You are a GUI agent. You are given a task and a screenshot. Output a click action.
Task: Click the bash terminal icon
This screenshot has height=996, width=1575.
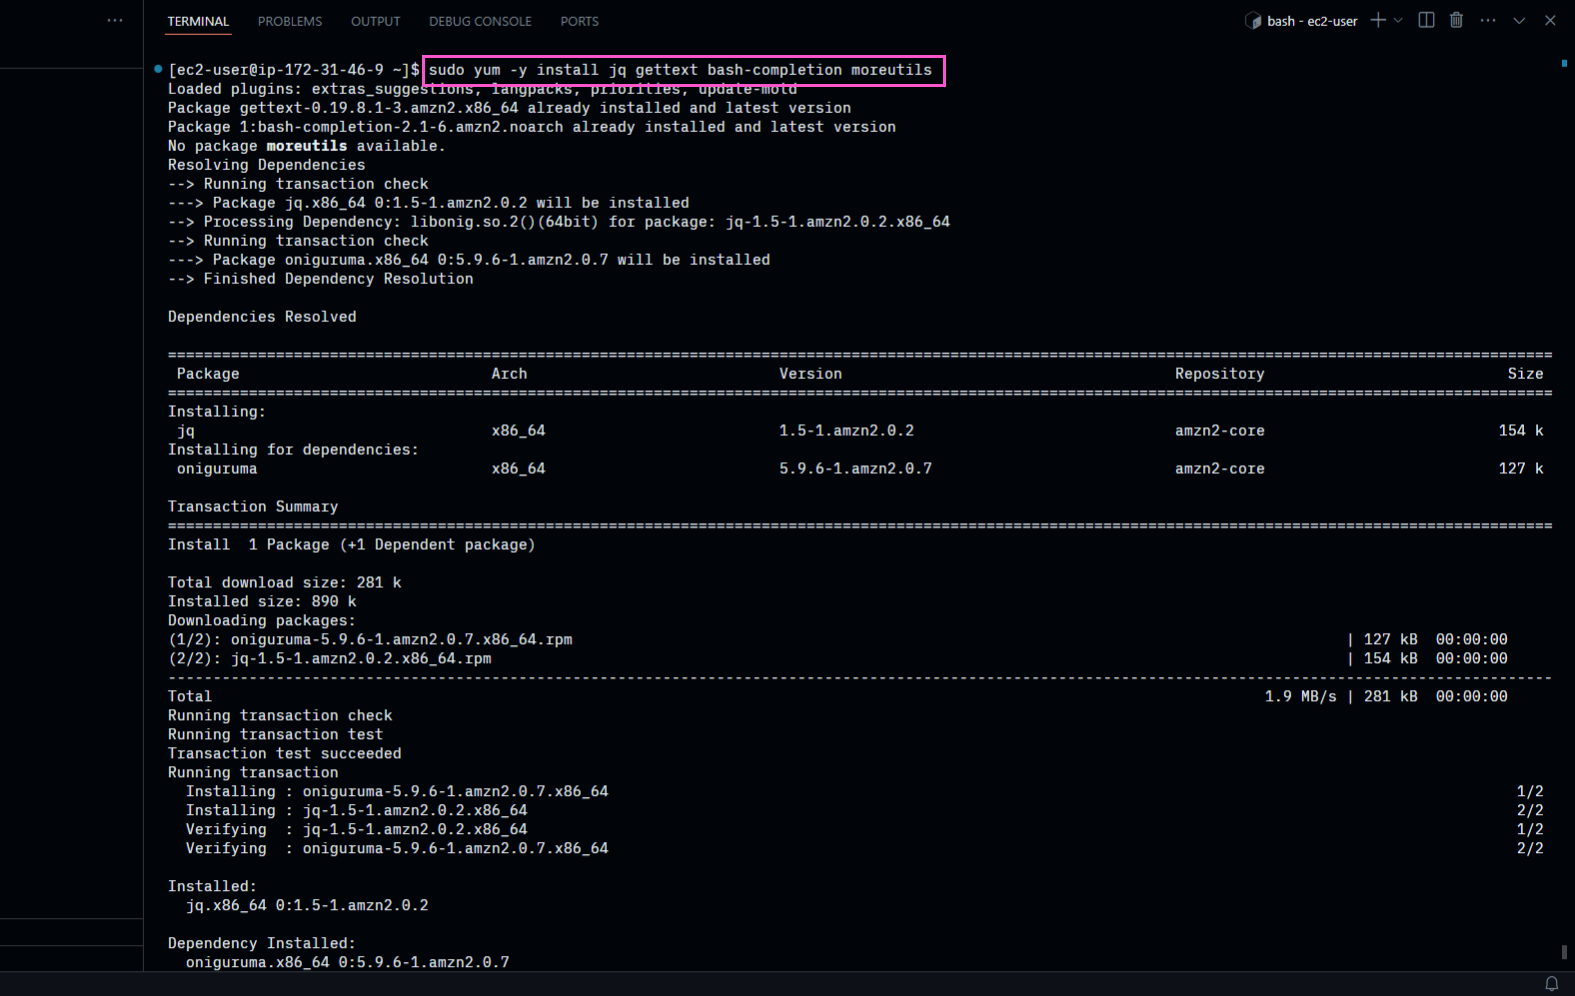pos(1253,20)
